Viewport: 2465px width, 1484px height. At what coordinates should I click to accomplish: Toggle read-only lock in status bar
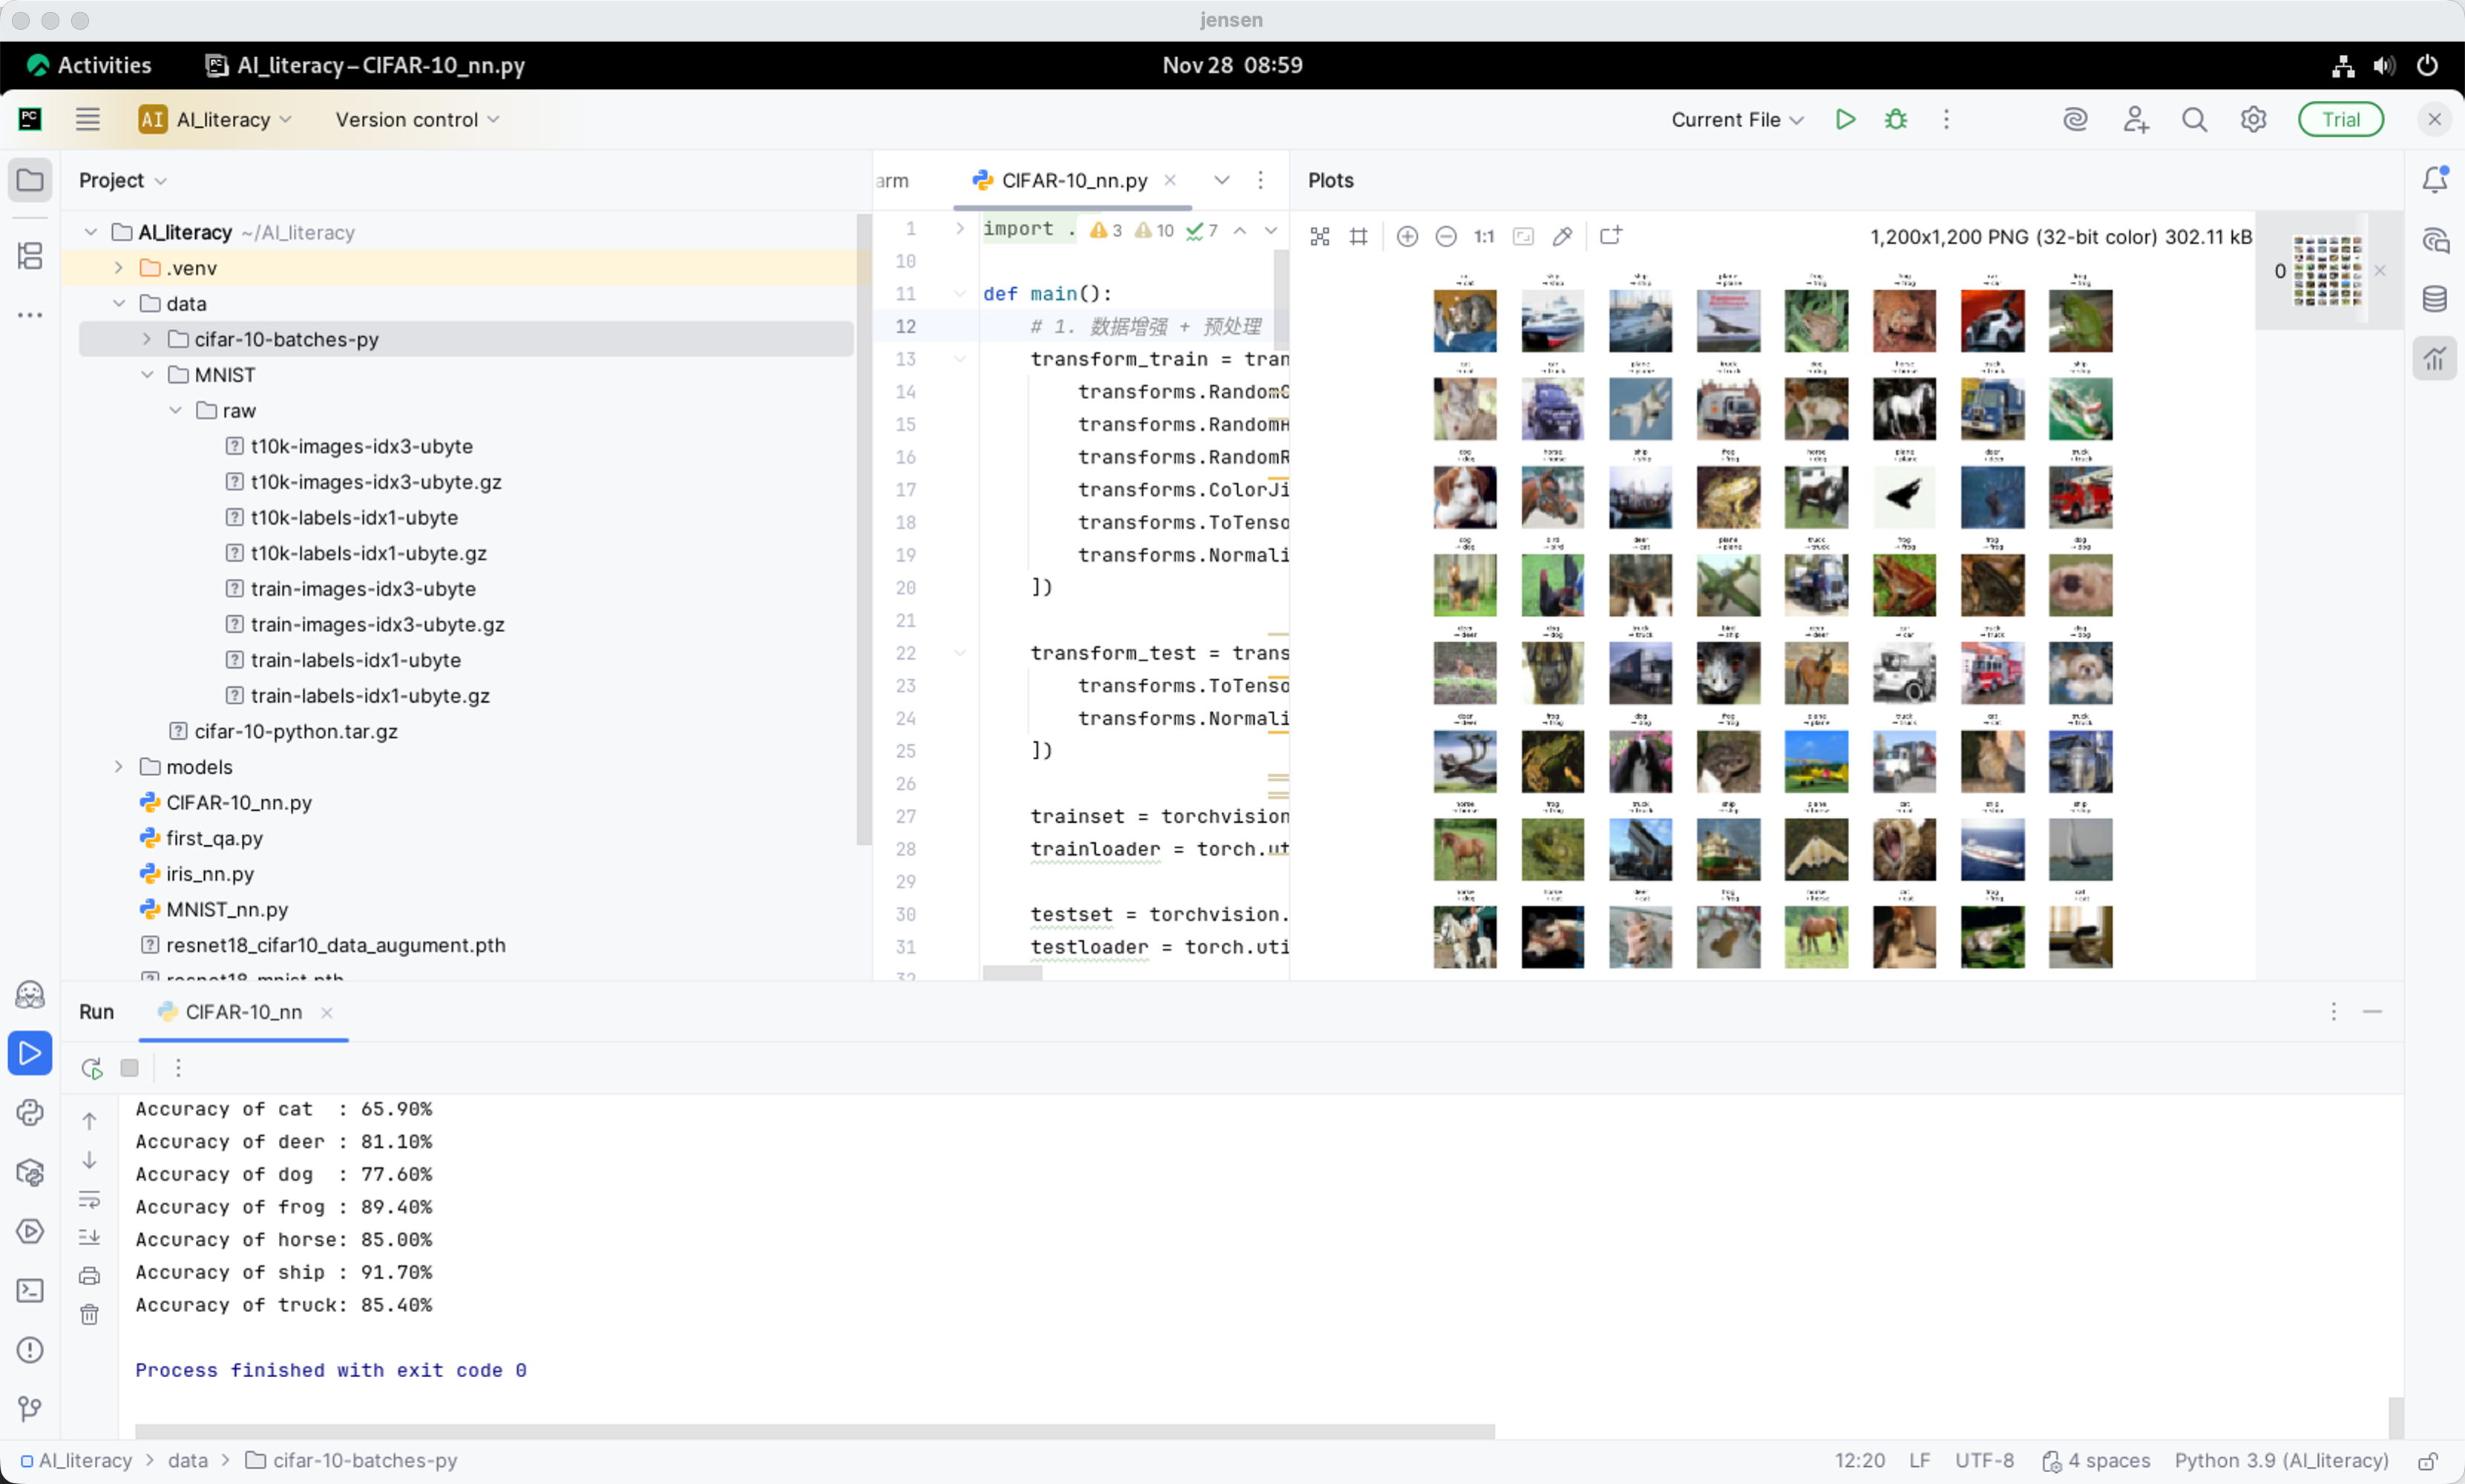coord(2427,1461)
